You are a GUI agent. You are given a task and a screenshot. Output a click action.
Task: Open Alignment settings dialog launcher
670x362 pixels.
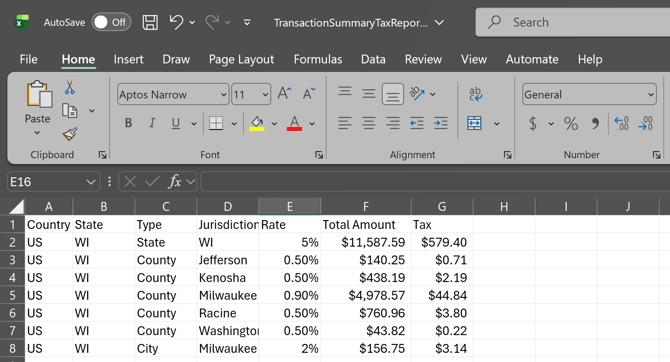(x=507, y=155)
